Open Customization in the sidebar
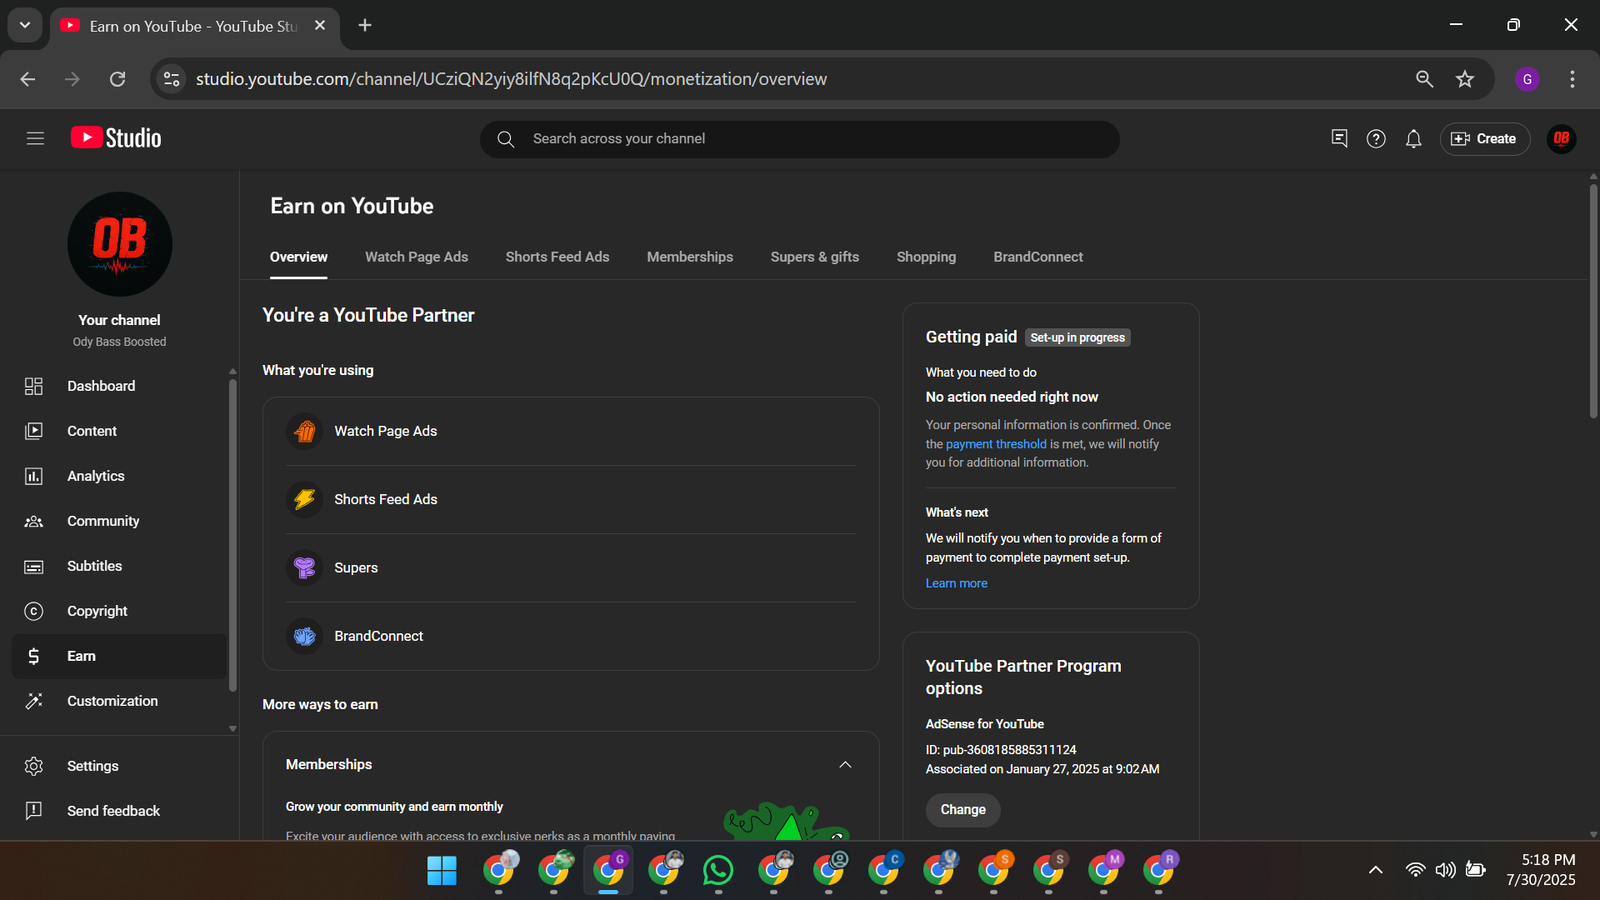This screenshot has width=1600, height=900. point(120,701)
